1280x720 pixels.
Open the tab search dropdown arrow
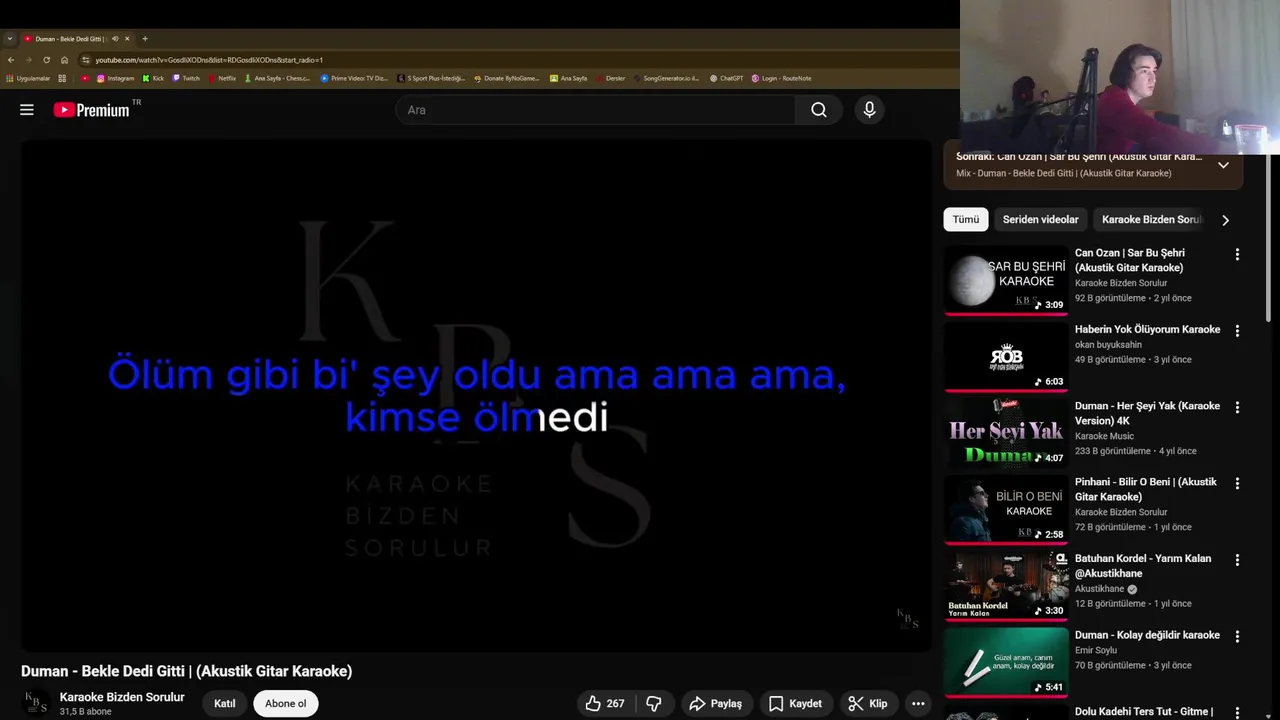point(9,39)
